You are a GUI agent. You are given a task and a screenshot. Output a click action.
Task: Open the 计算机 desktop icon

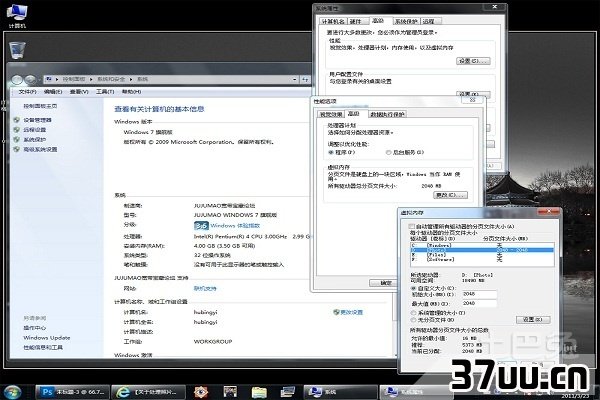pos(17,15)
